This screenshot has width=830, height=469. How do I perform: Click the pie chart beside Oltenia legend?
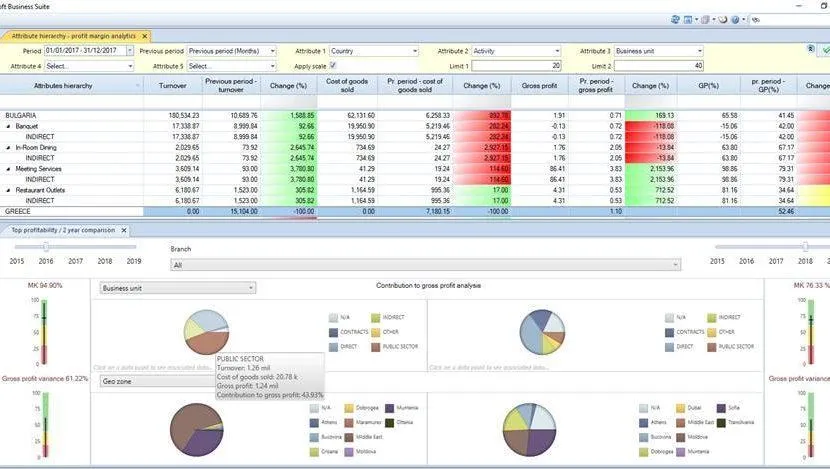tap(196, 429)
